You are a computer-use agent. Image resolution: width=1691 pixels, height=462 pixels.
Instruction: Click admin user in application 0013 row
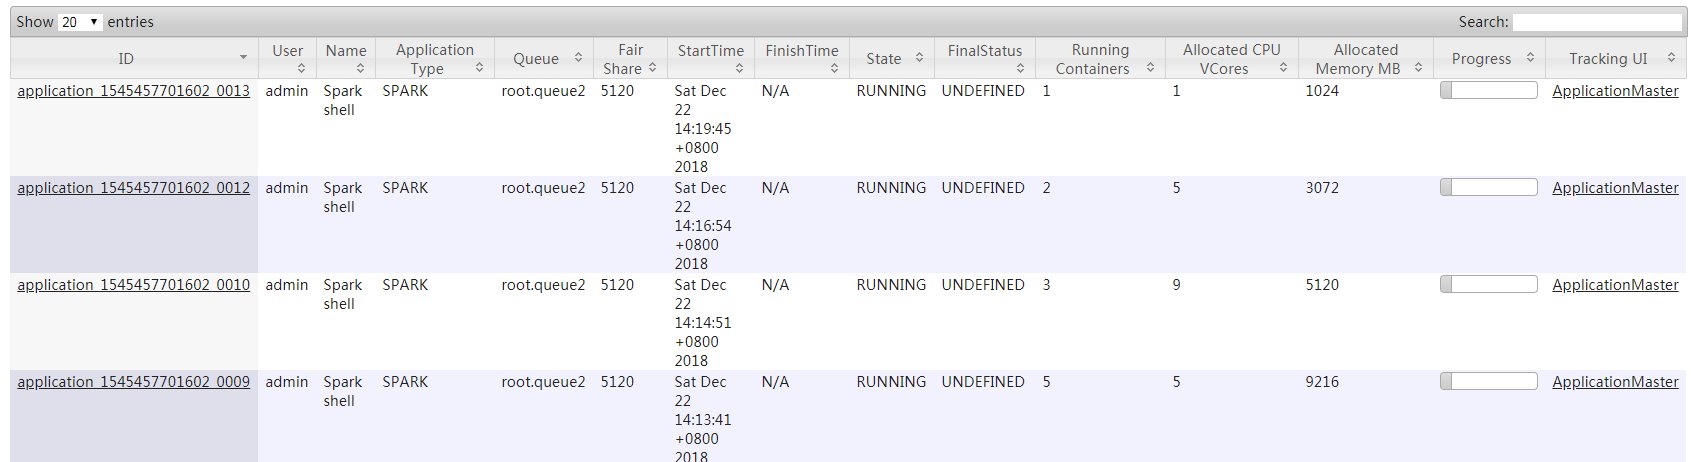point(287,91)
